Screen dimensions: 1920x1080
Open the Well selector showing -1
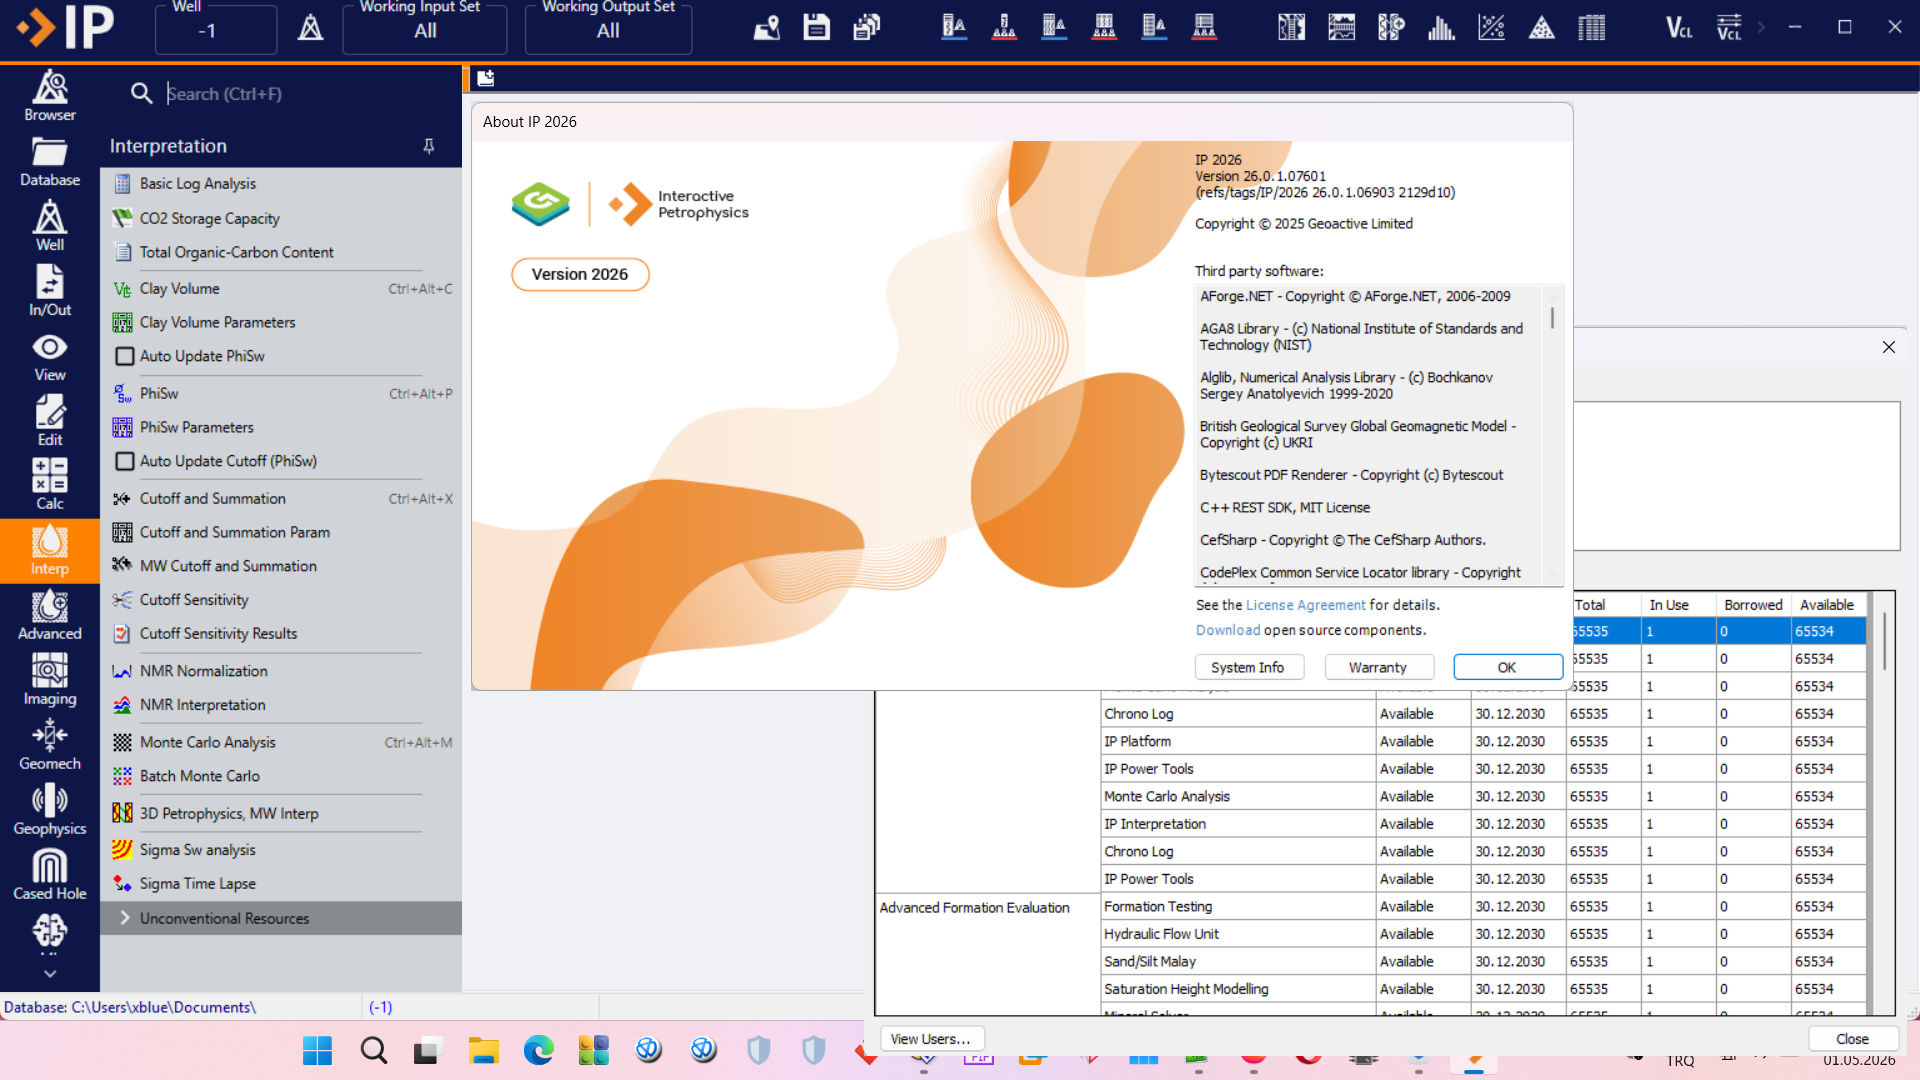[x=216, y=30]
